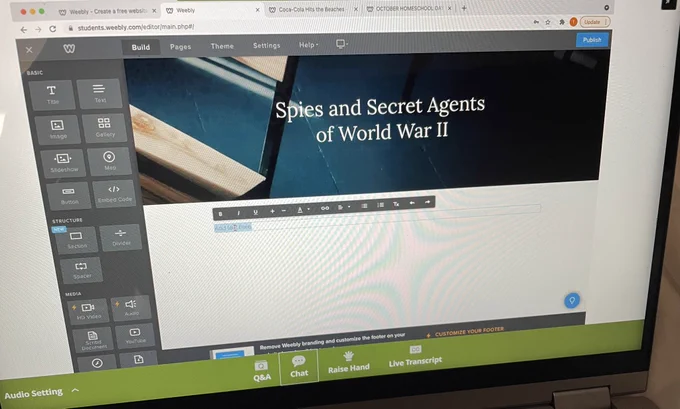Go forward in browser history
Screen dimensions: 680x409
[38, 29]
